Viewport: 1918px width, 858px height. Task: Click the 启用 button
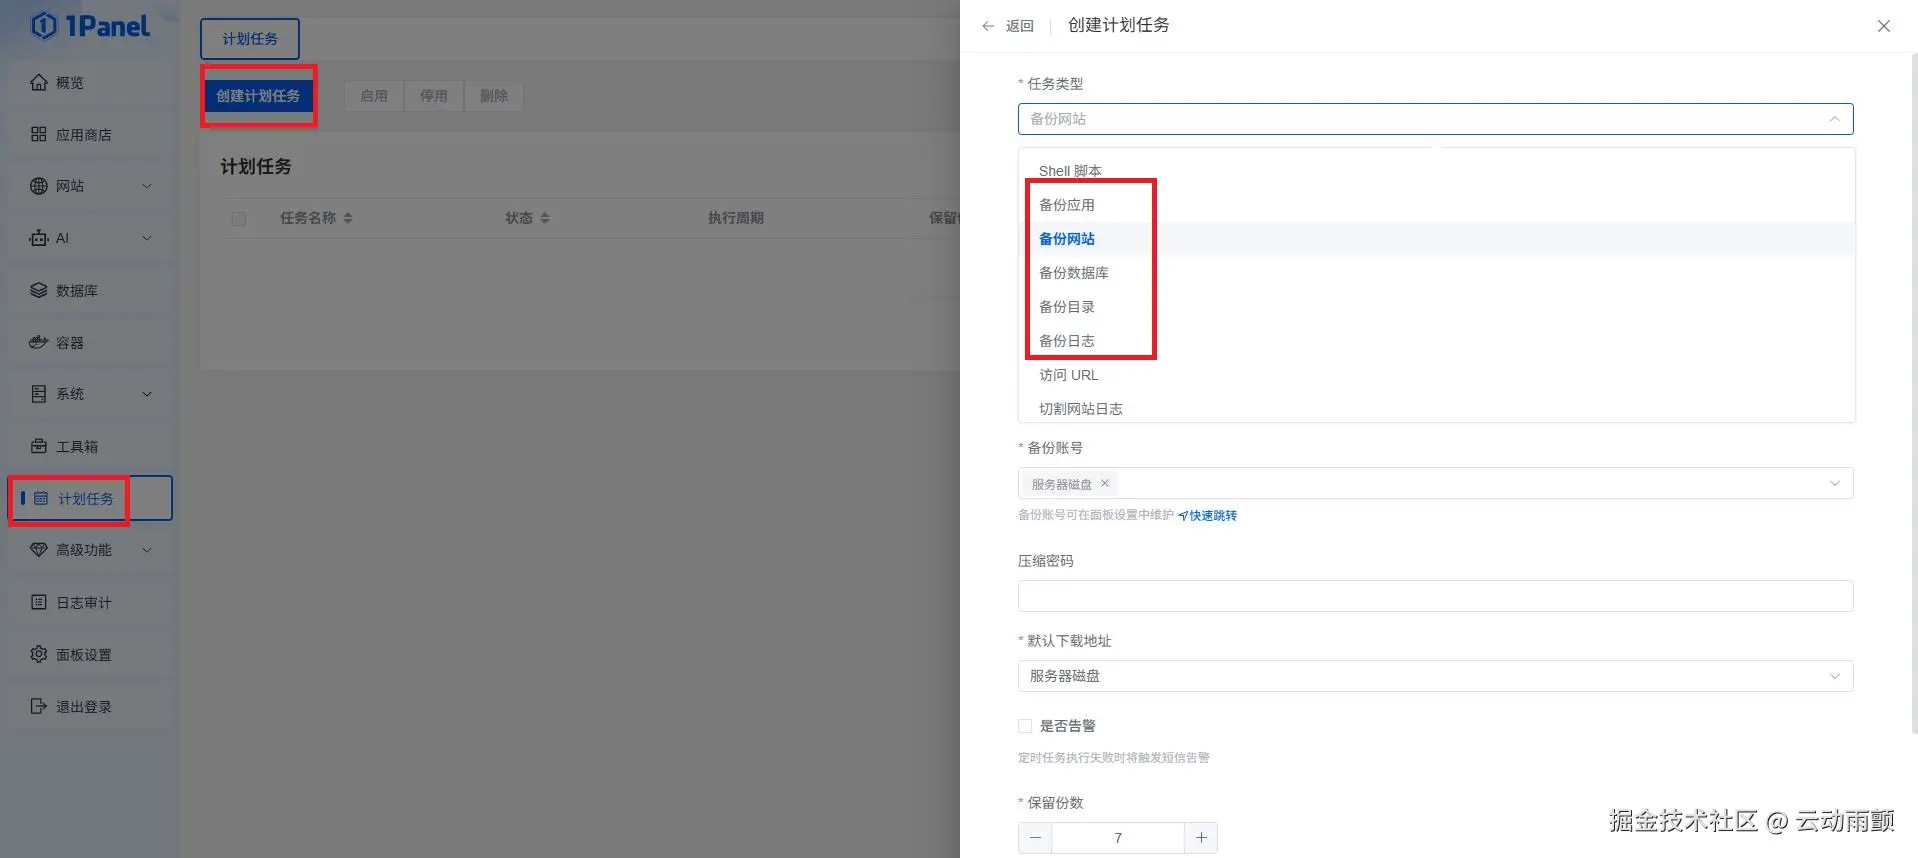coord(374,96)
